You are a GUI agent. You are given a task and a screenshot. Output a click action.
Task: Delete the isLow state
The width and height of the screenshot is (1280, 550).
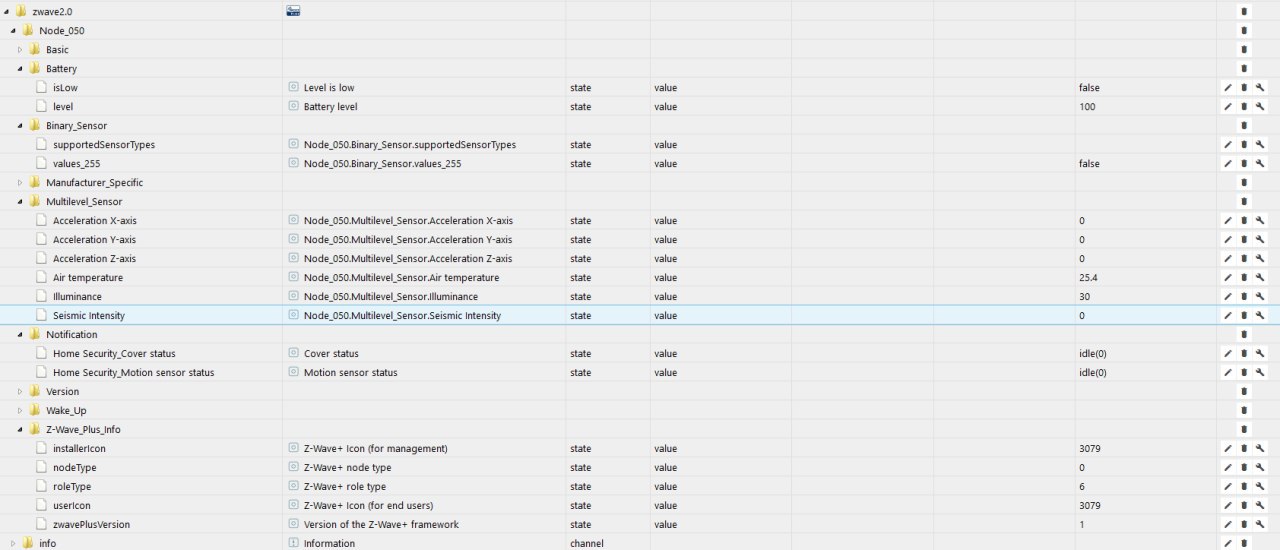[x=1244, y=88]
